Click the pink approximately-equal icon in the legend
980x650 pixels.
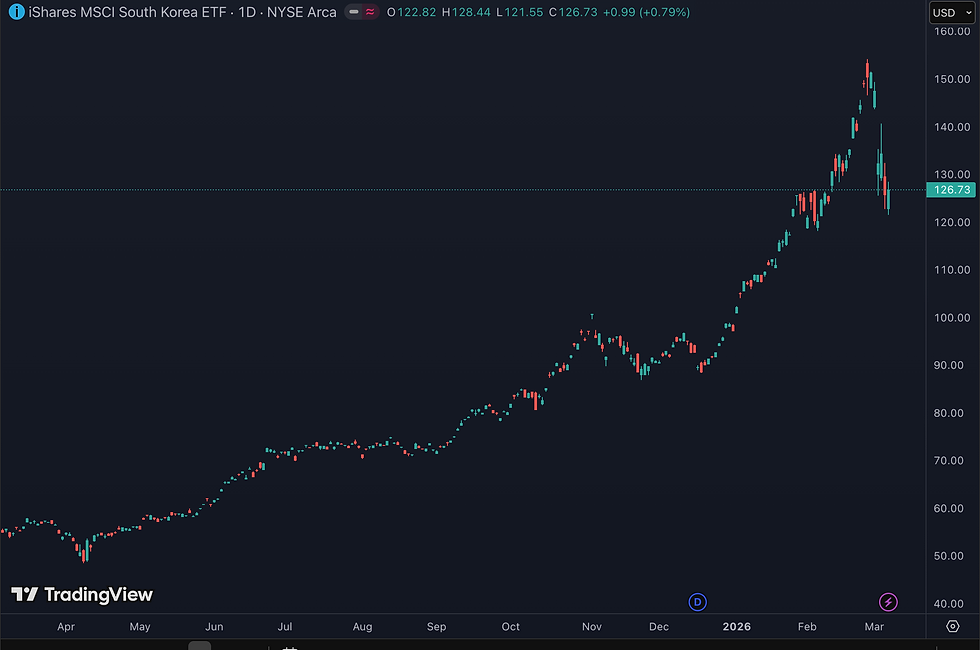pyautogui.click(x=370, y=12)
